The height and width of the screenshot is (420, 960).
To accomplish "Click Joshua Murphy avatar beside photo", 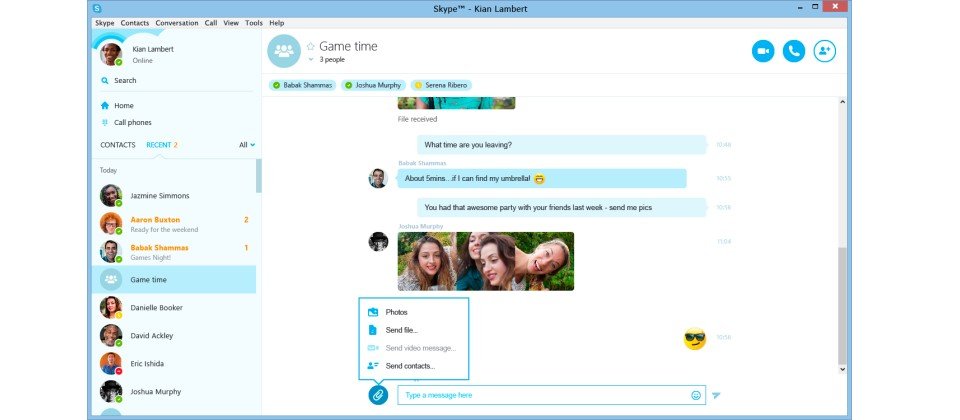I will pos(378,241).
